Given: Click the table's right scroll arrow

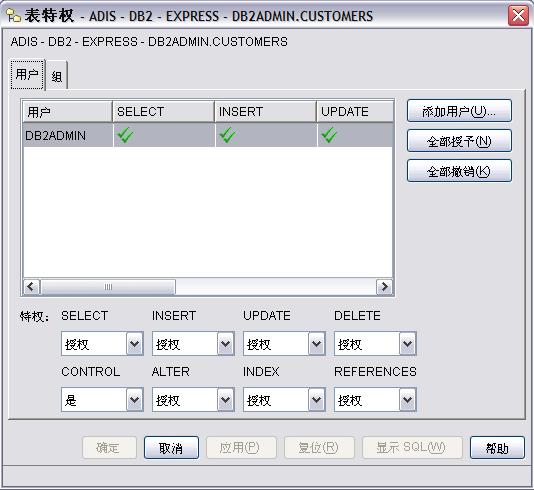Looking at the screenshot, I should 384,287.
